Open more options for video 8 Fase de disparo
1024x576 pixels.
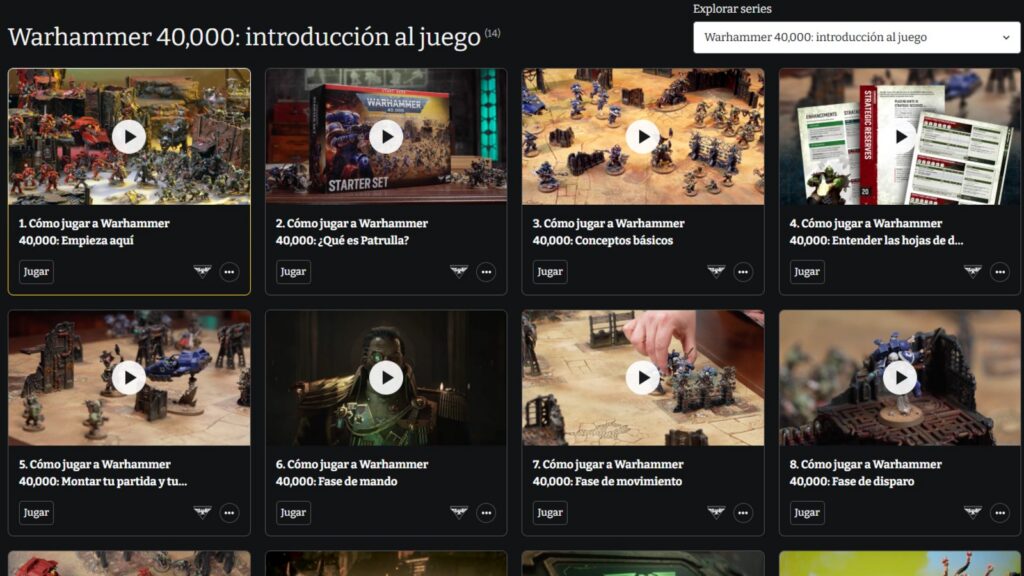(x=1000, y=513)
